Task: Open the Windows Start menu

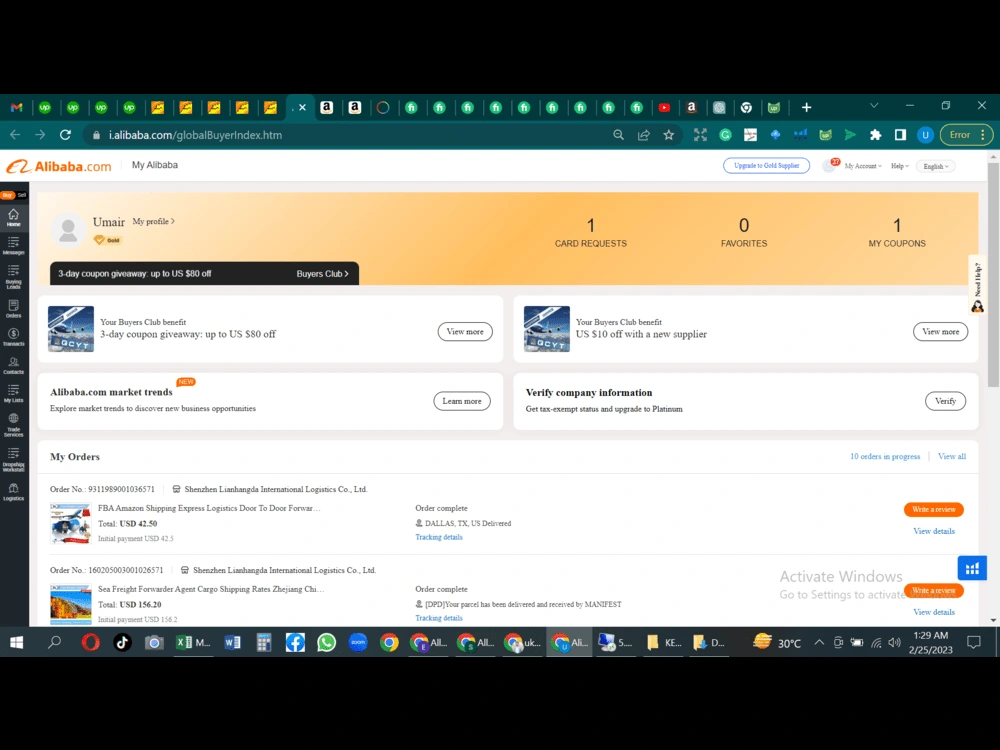Action: pos(16,642)
